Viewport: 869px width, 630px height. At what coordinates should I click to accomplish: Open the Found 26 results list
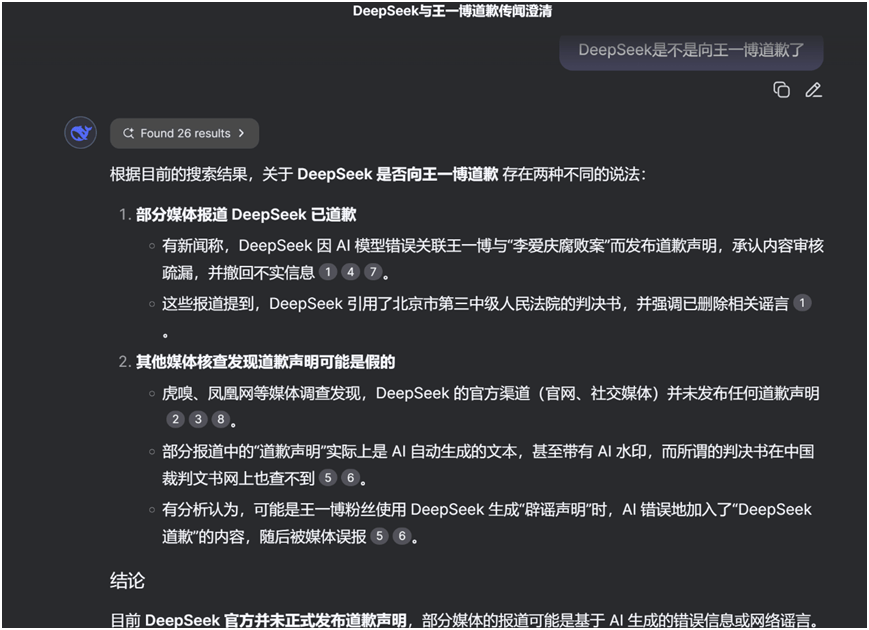pos(185,133)
